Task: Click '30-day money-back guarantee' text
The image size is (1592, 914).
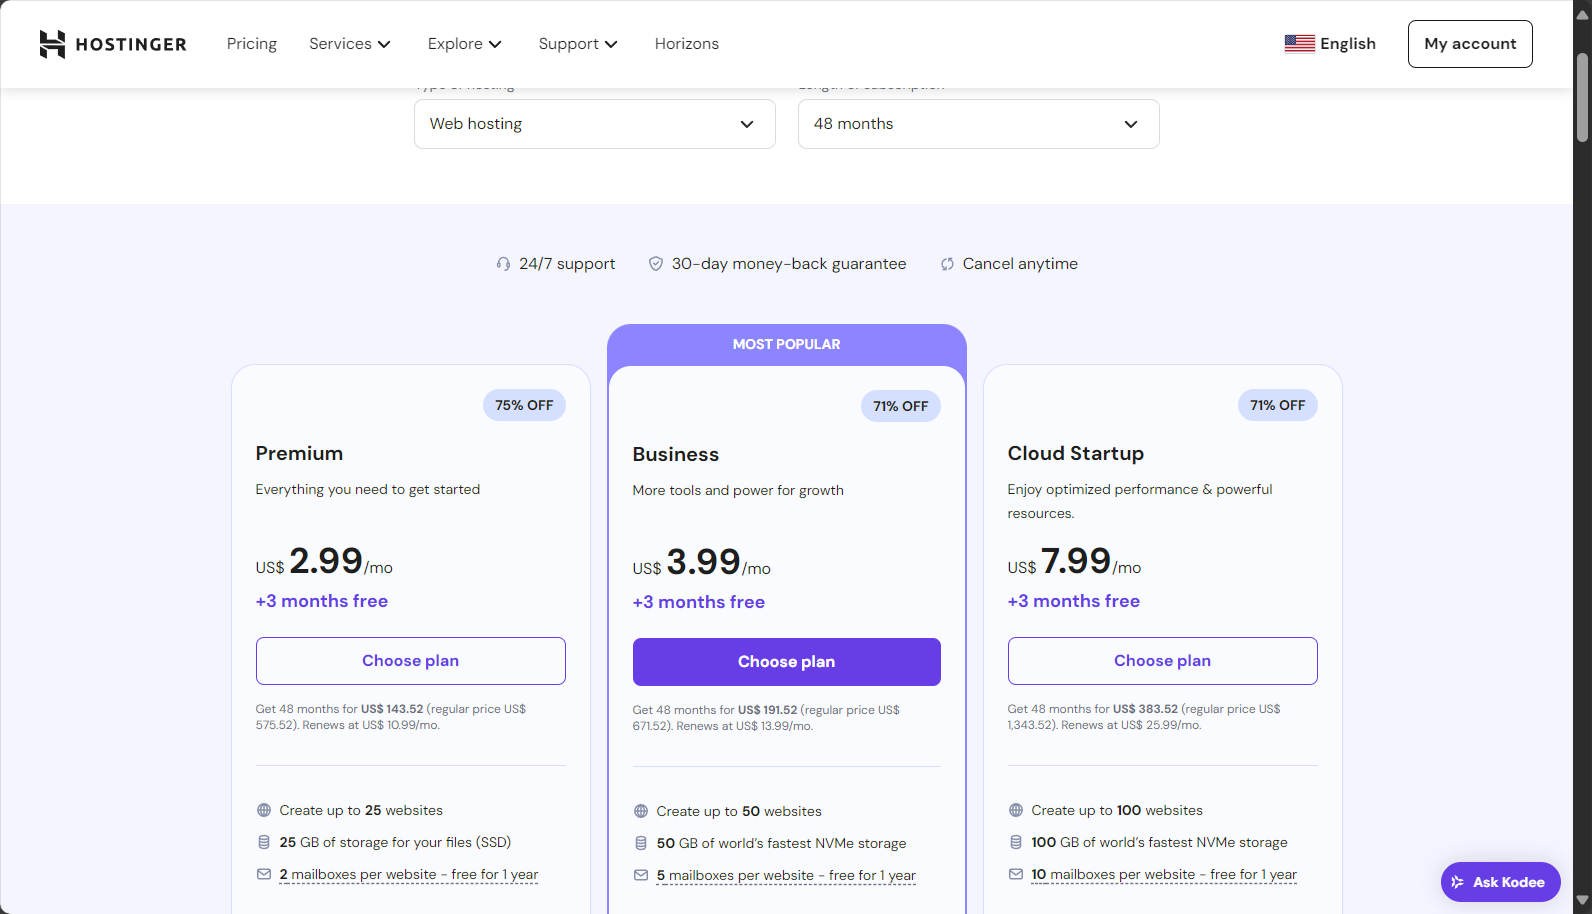Action: [789, 264]
